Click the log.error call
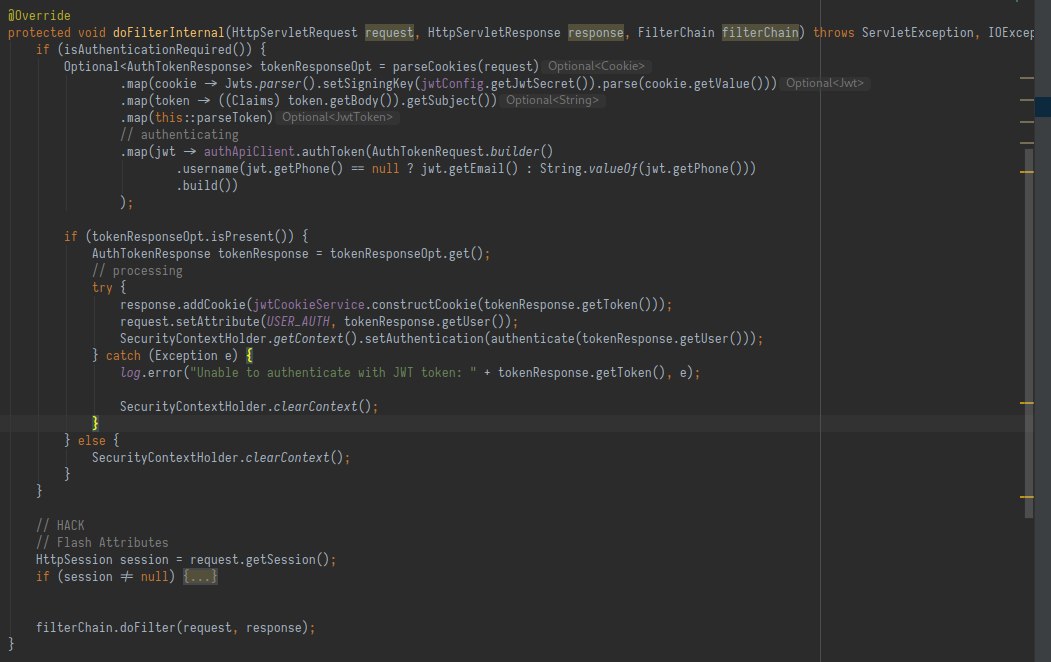The height and width of the screenshot is (662, 1051). pyautogui.click(x=151, y=373)
